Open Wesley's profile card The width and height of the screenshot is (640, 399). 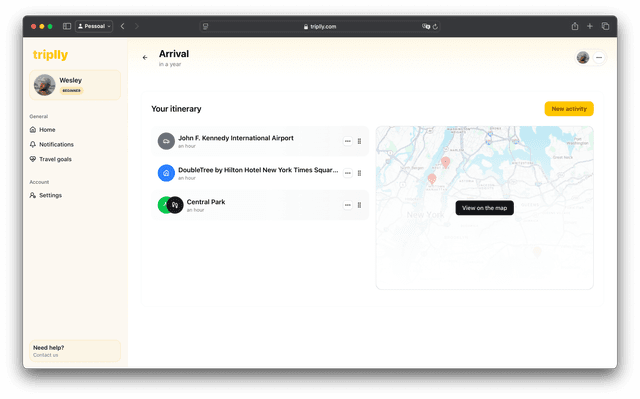pos(75,85)
